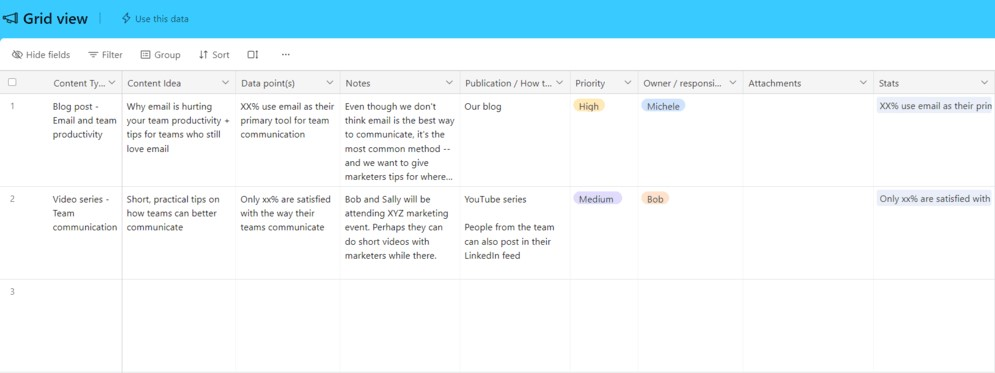Open the Content Idea column dropdown arrow
This screenshot has height=373, width=995.
[225, 83]
